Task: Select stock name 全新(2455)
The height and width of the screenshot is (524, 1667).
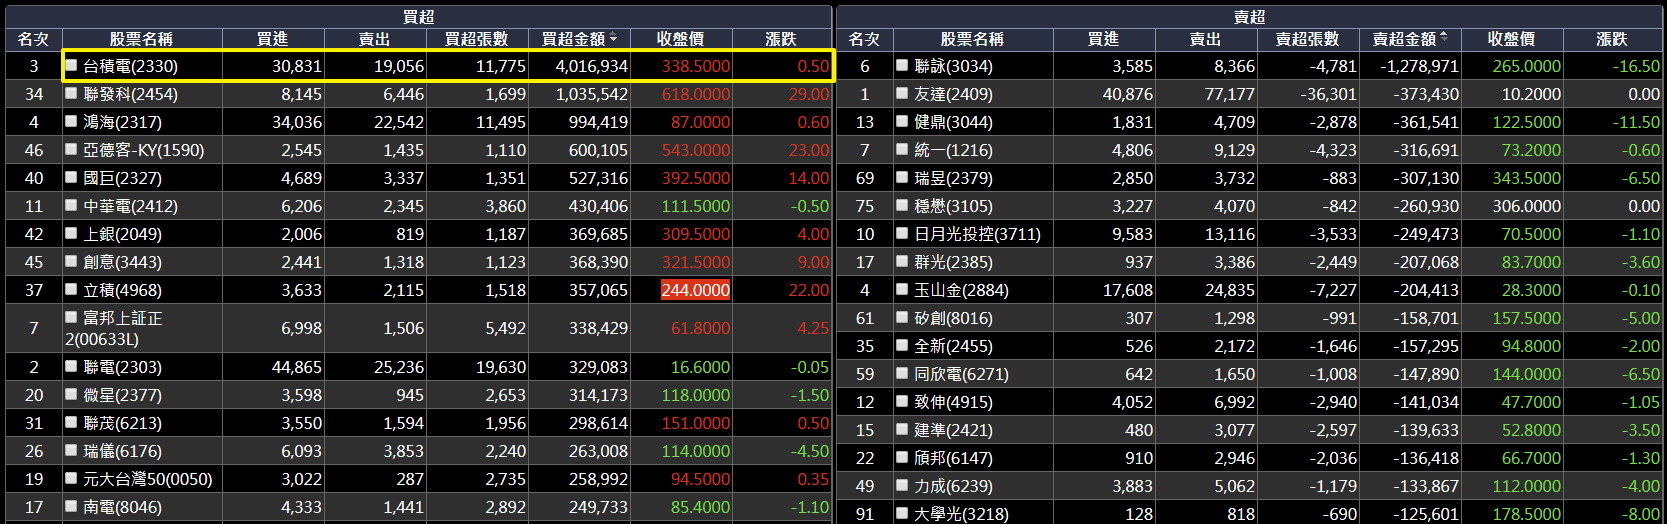Action: coord(953,346)
